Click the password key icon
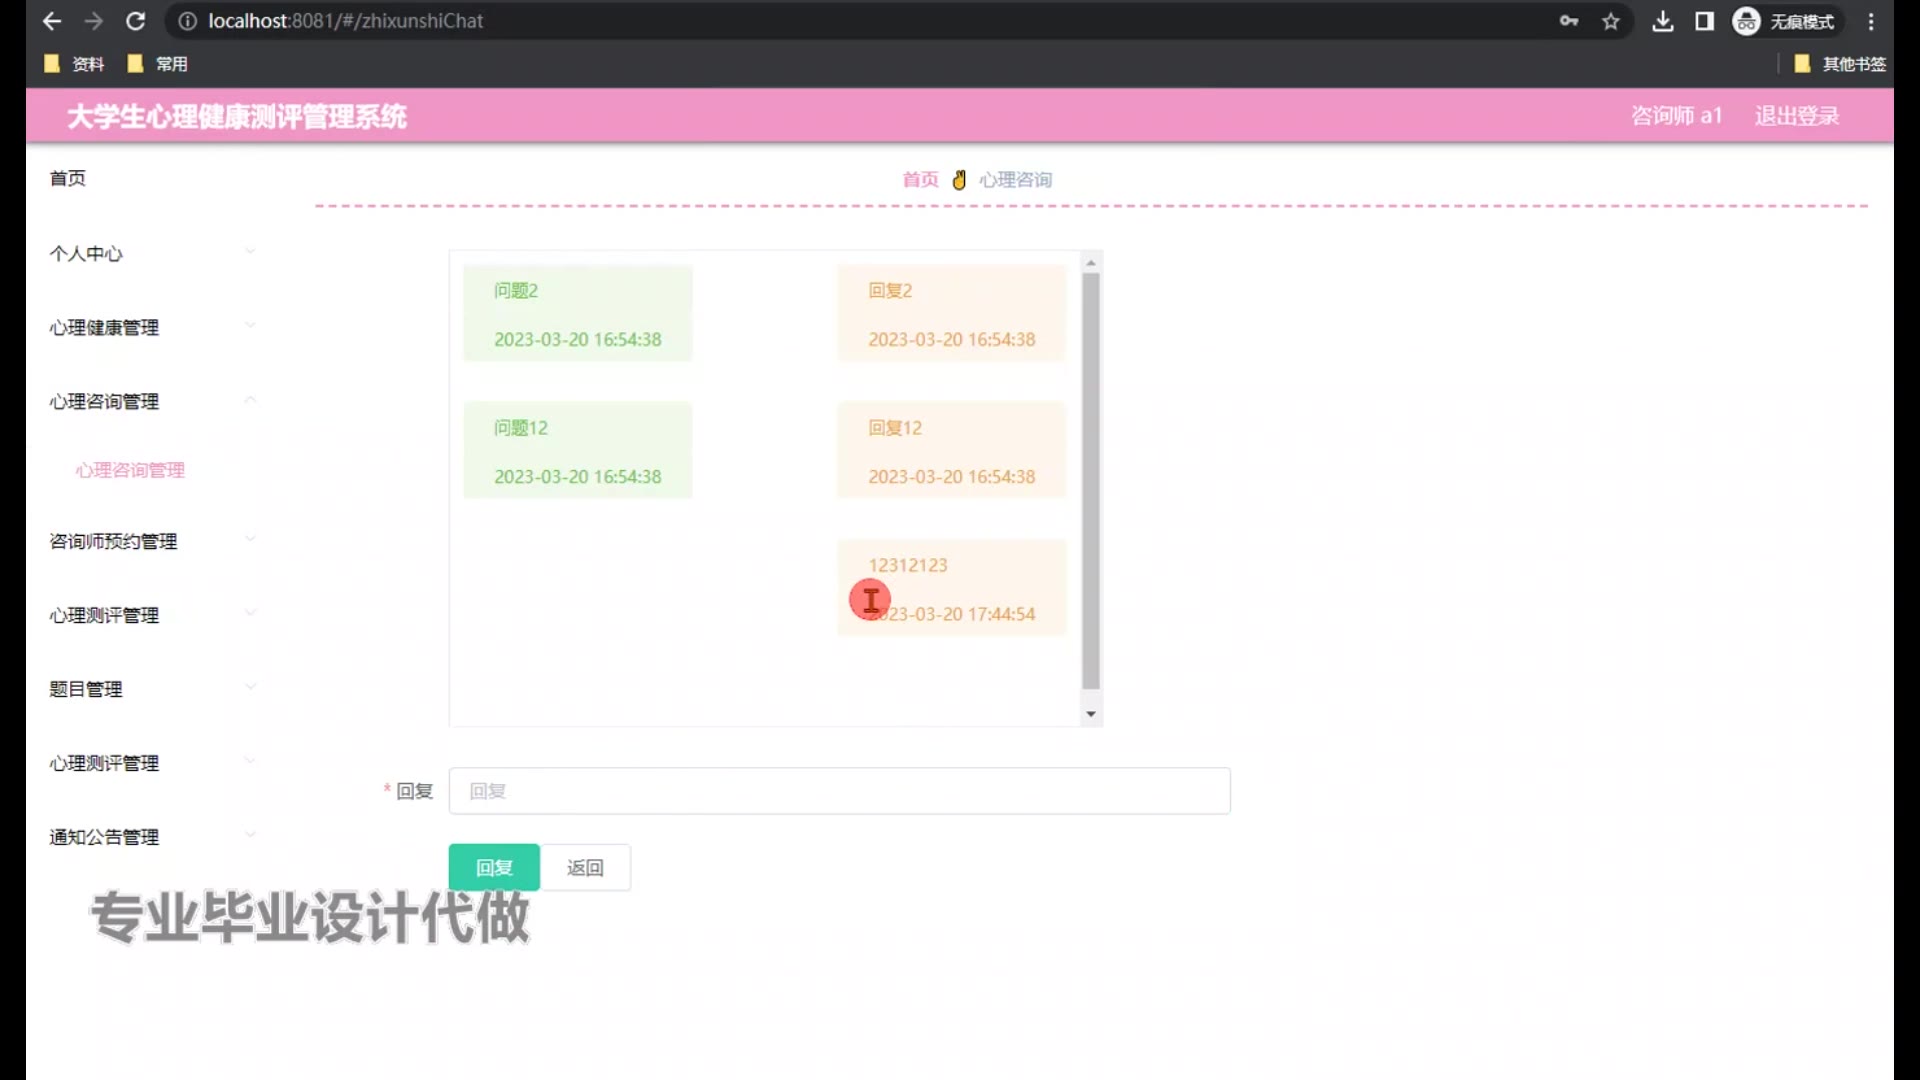 1568,21
